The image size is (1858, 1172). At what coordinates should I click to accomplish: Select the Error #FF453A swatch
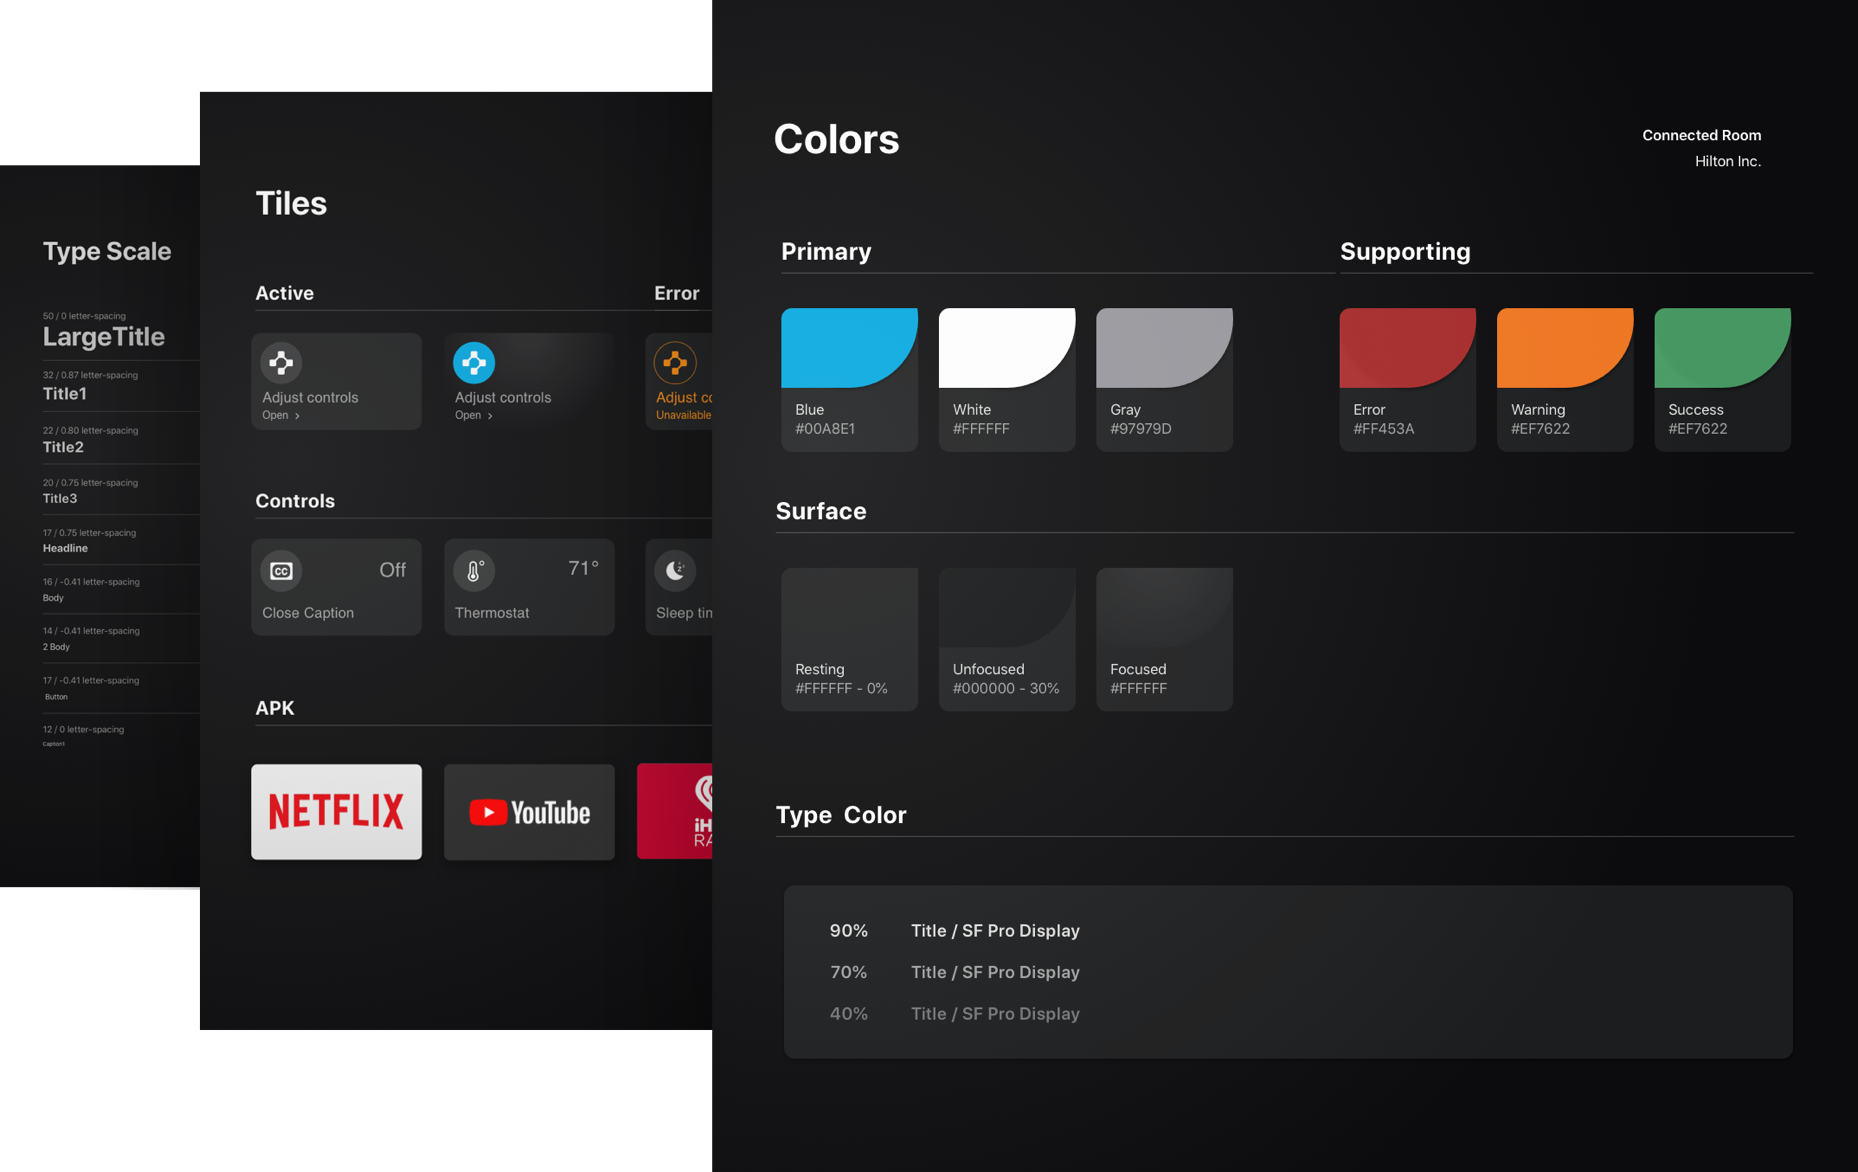click(x=1407, y=379)
